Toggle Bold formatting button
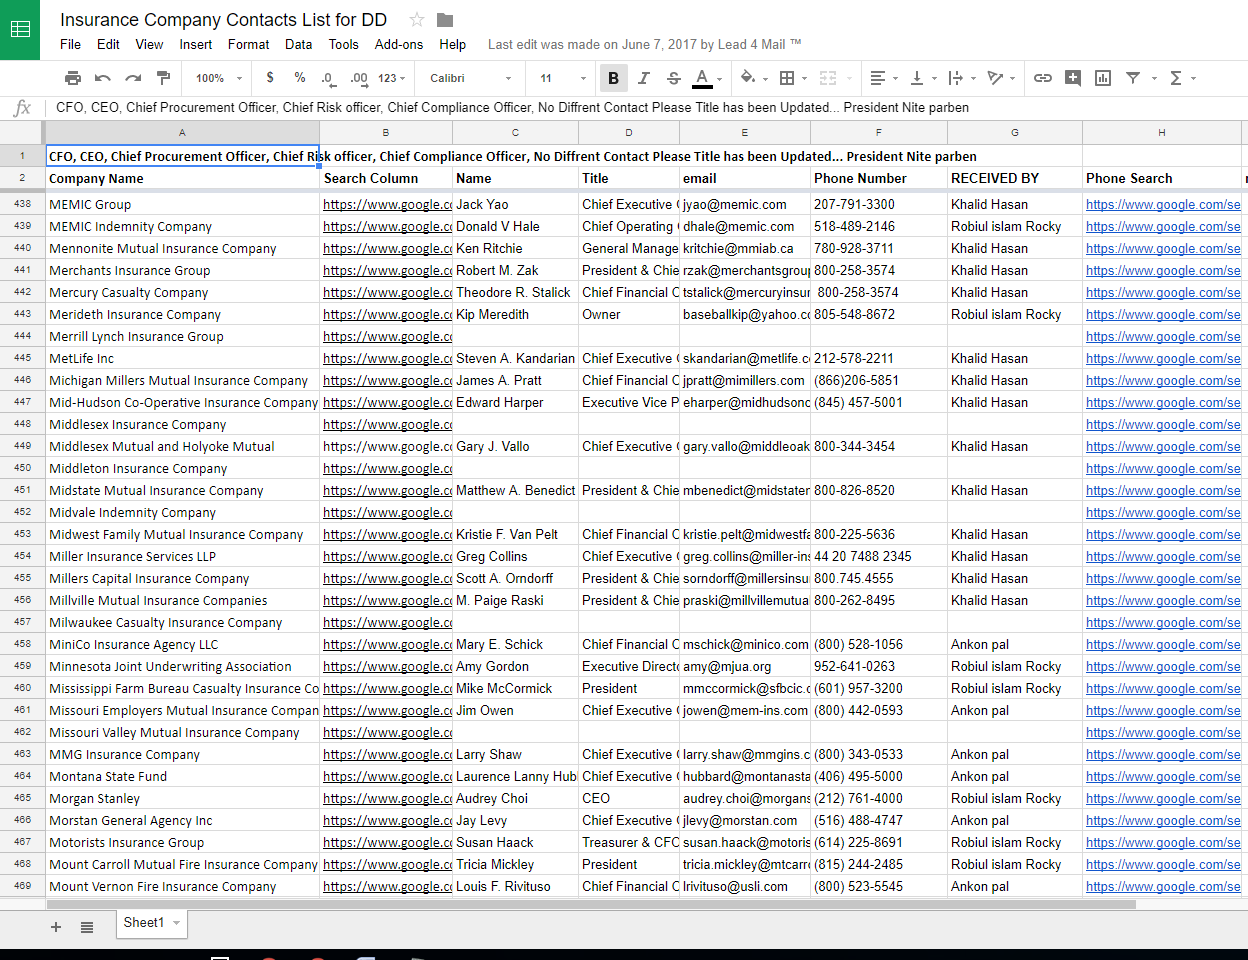The height and width of the screenshot is (960, 1248). click(613, 78)
